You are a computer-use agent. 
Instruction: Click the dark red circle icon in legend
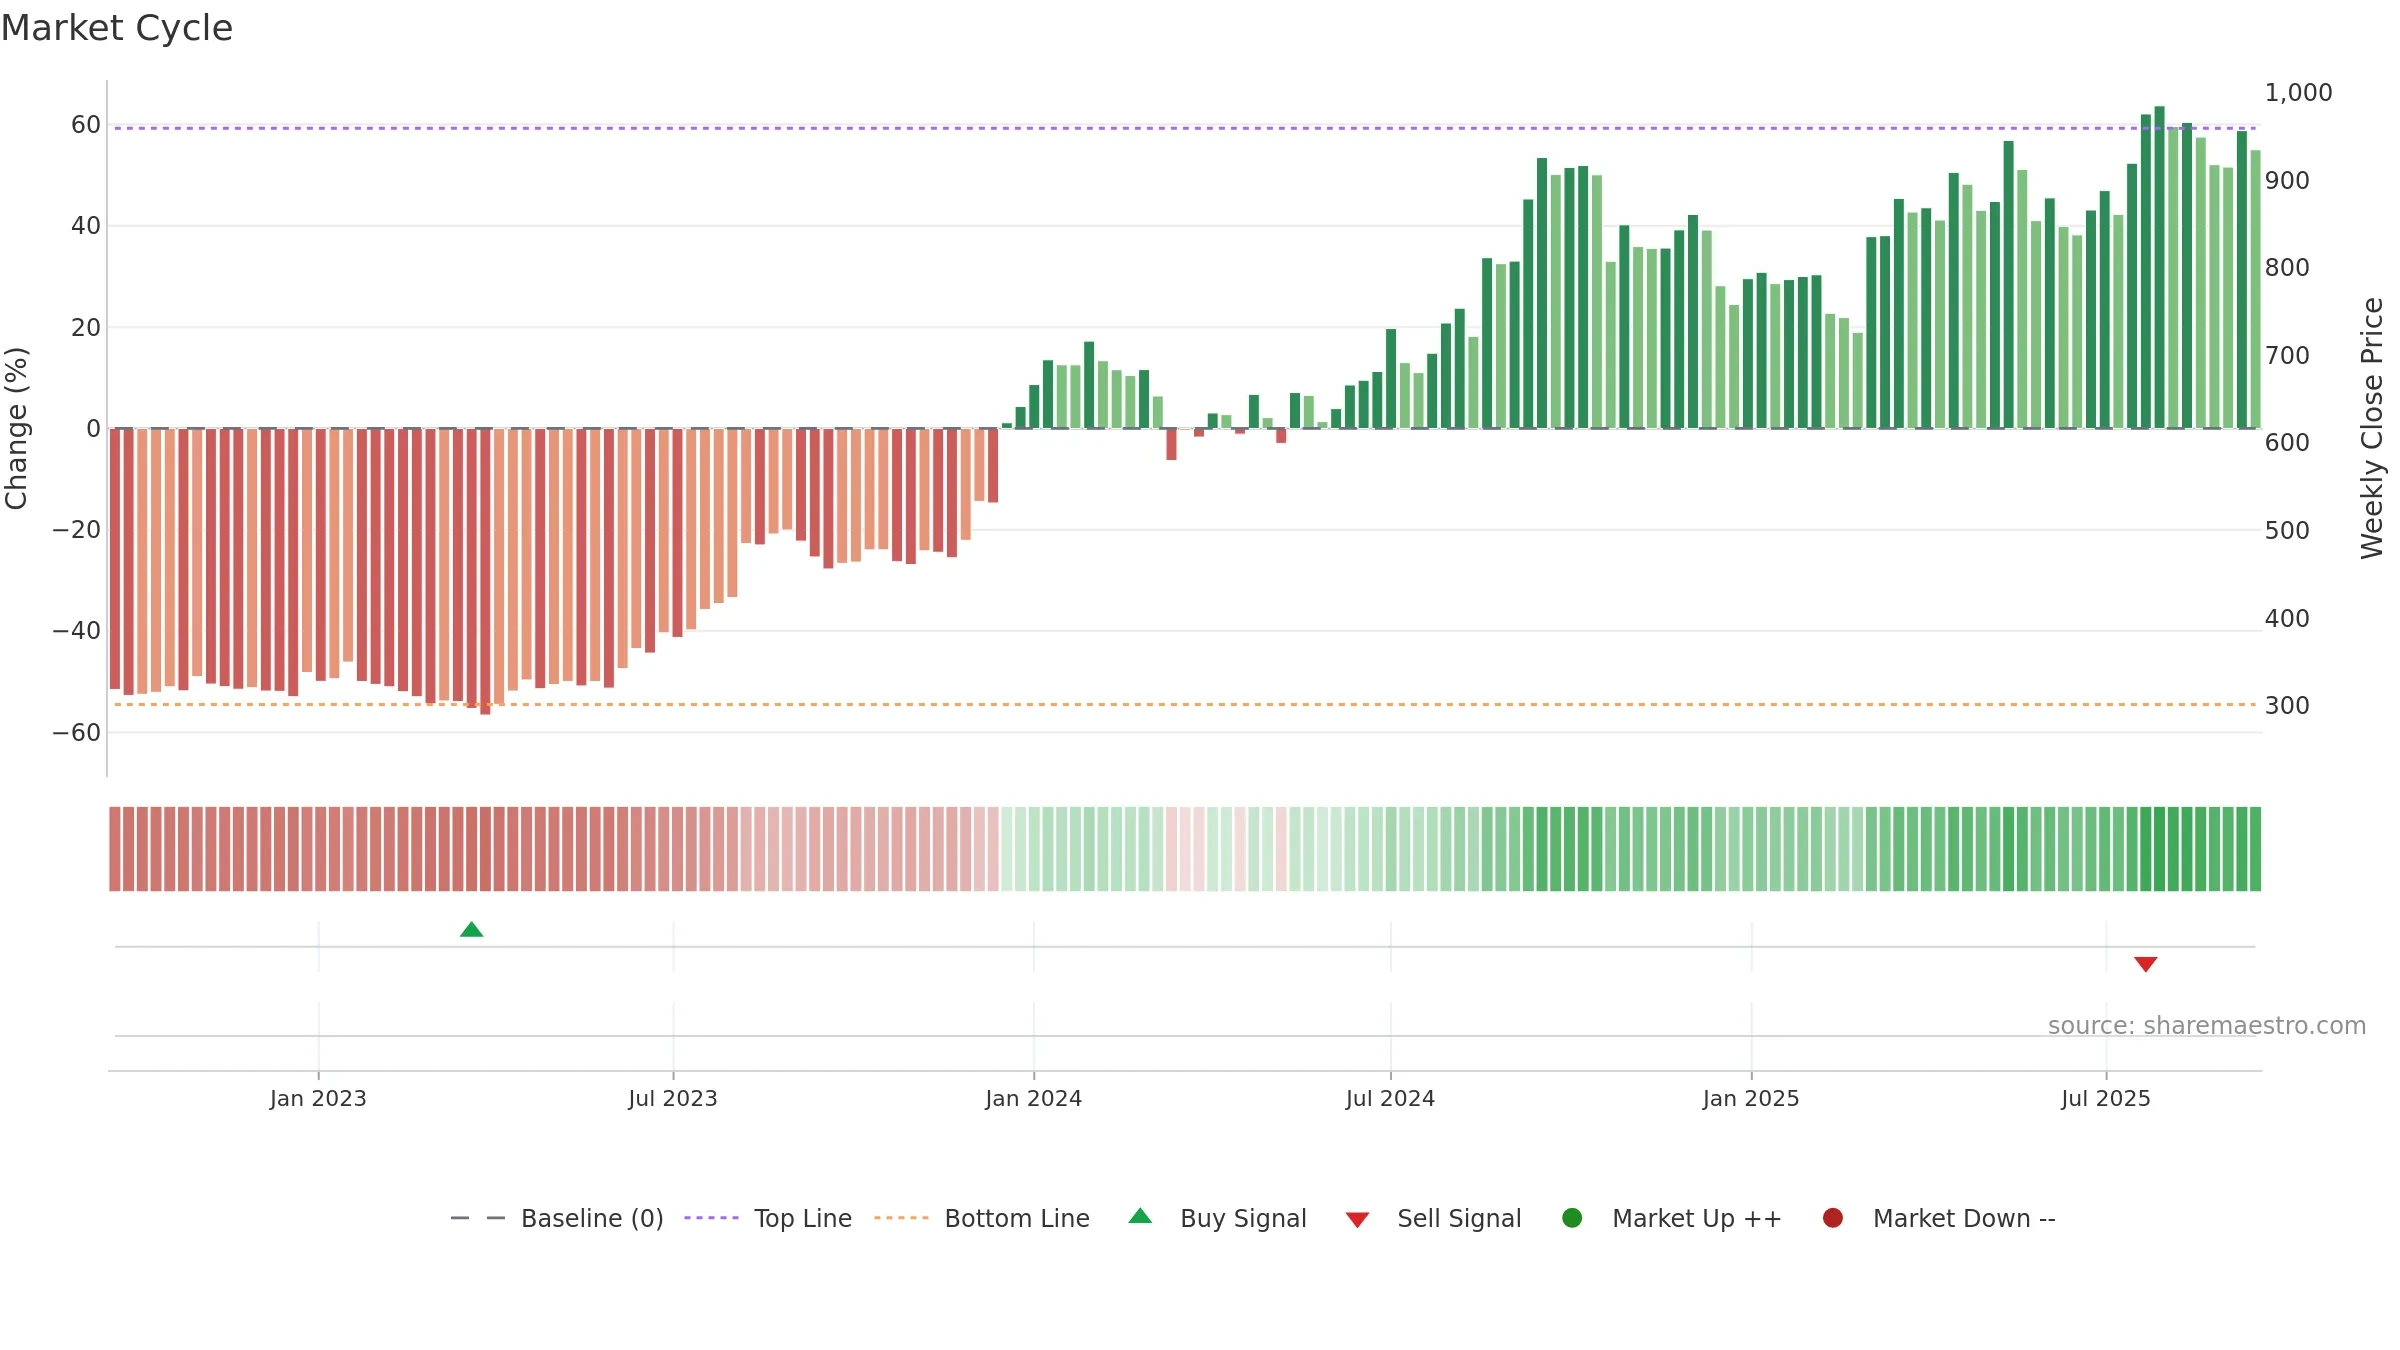(x=1833, y=1218)
